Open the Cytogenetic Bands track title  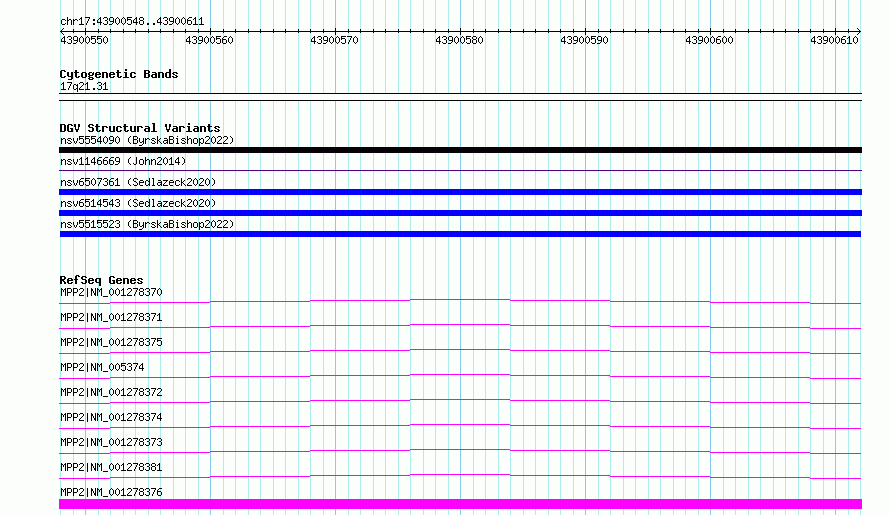tap(119, 74)
